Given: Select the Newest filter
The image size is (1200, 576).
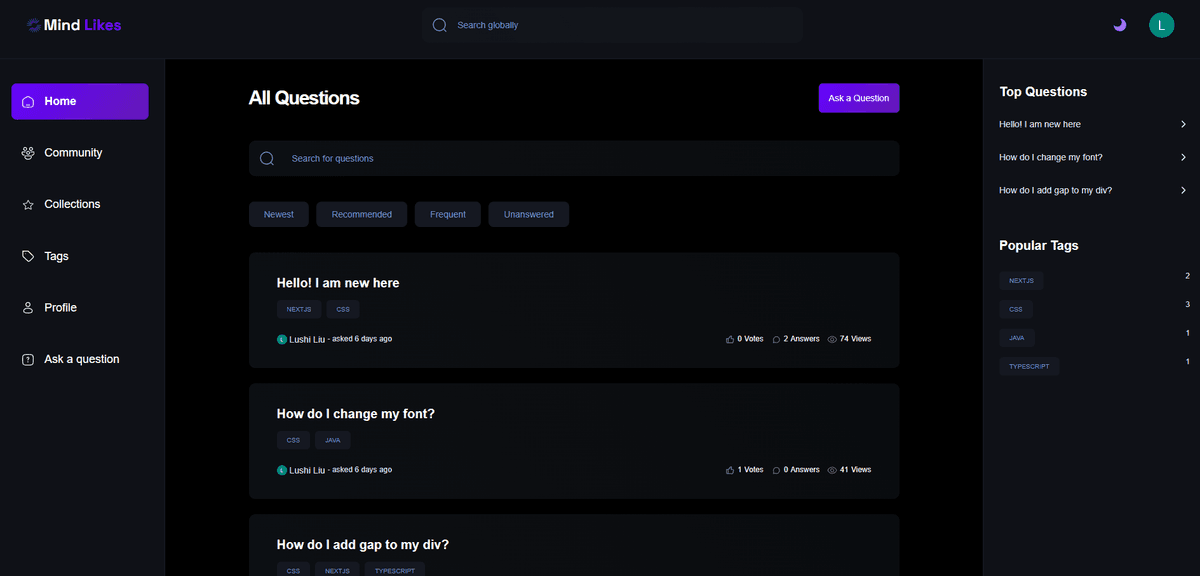Looking at the screenshot, I should 279,214.
